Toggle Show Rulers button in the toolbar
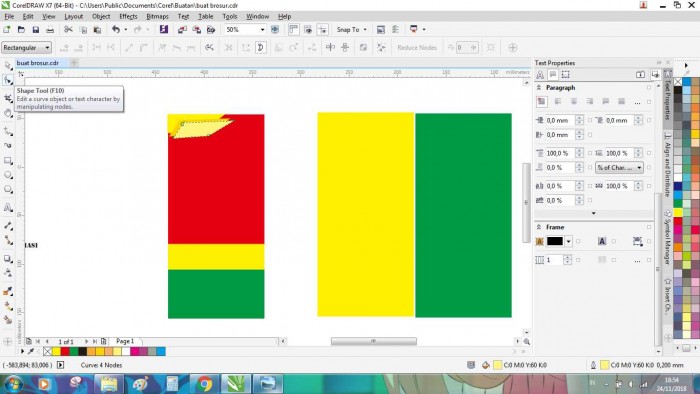 (293, 29)
